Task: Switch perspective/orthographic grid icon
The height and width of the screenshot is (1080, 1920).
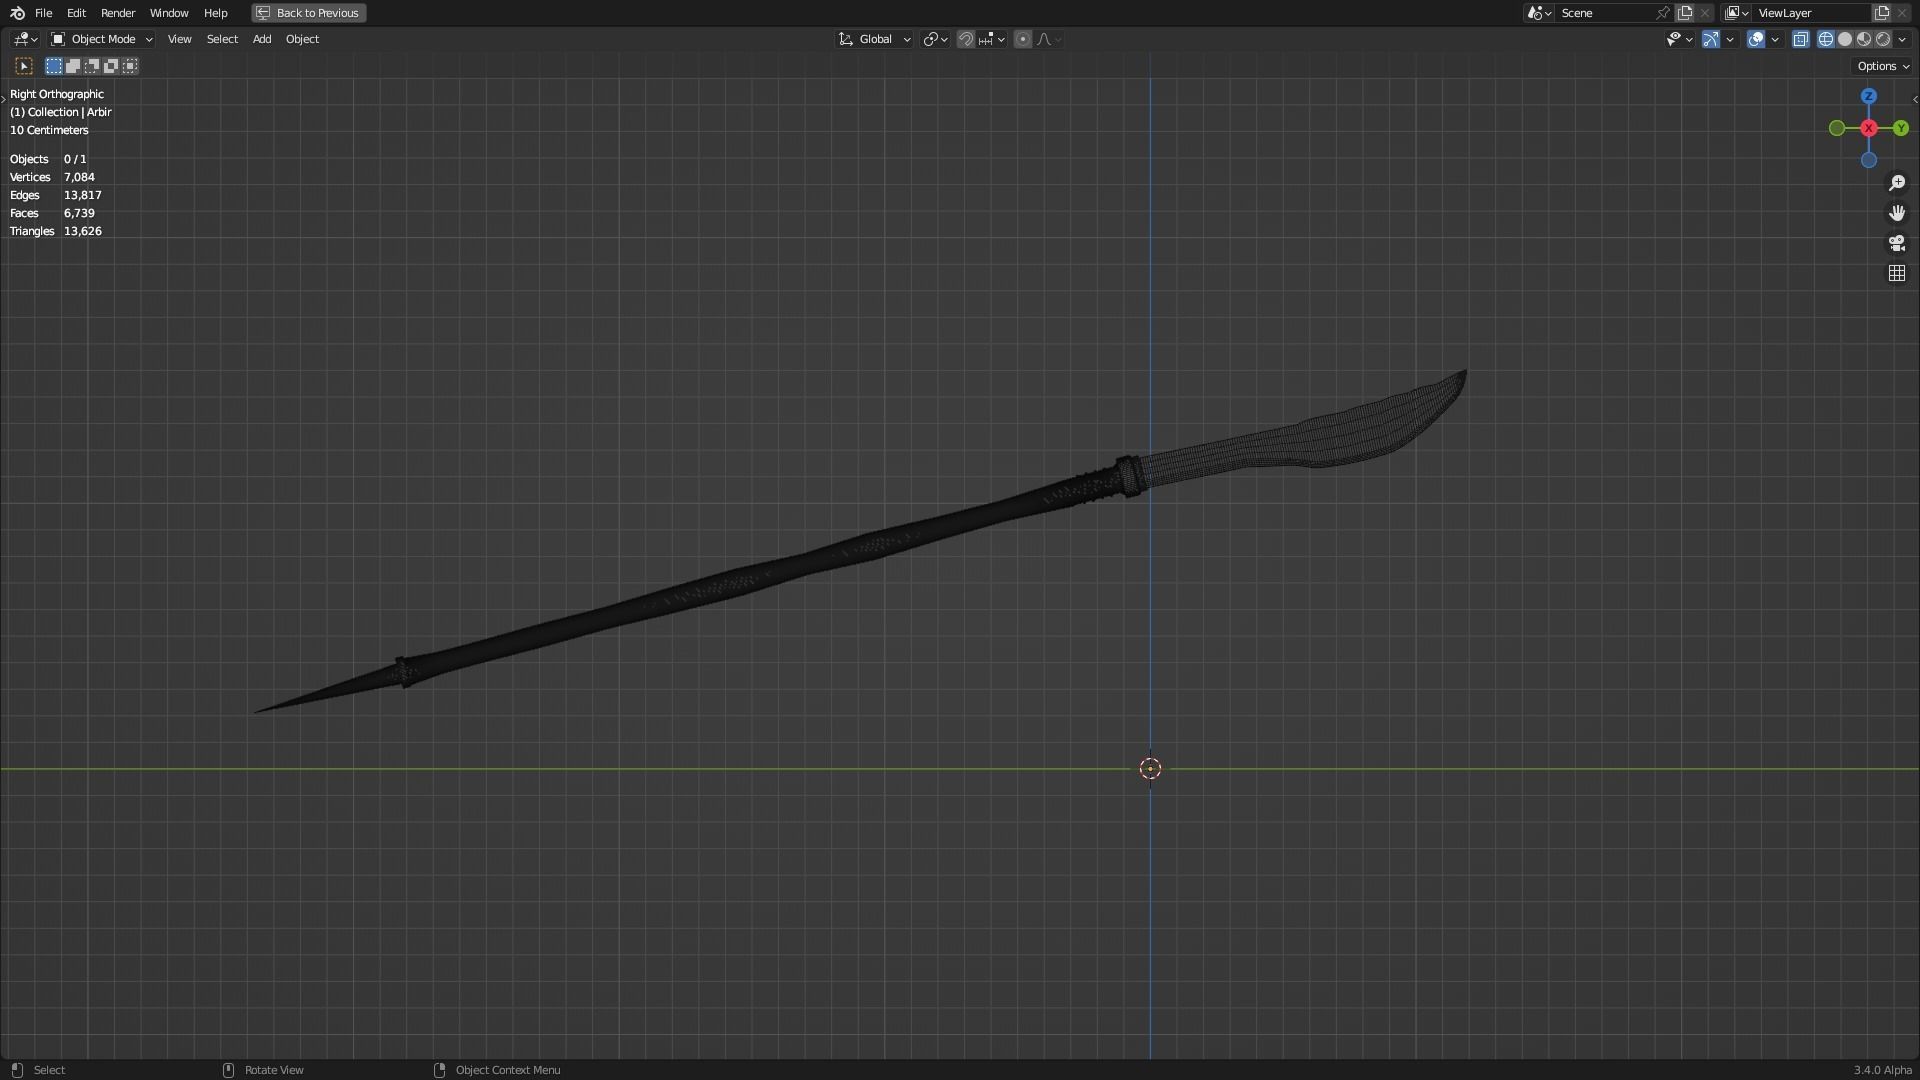Action: (x=1896, y=273)
